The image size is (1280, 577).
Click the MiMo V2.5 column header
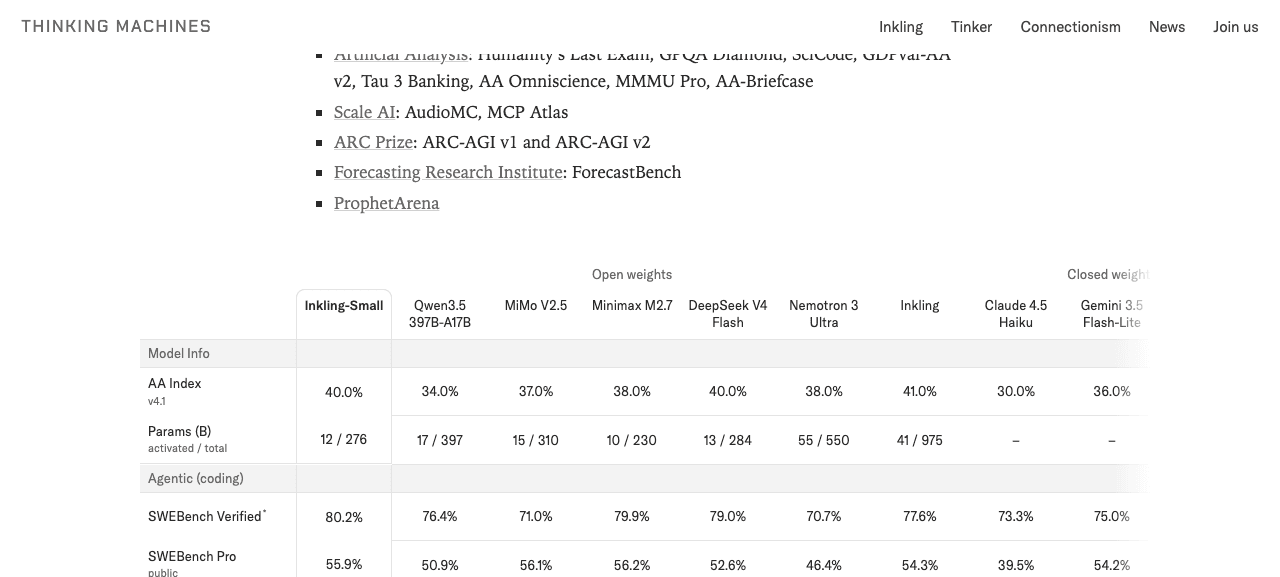click(536, 306)
